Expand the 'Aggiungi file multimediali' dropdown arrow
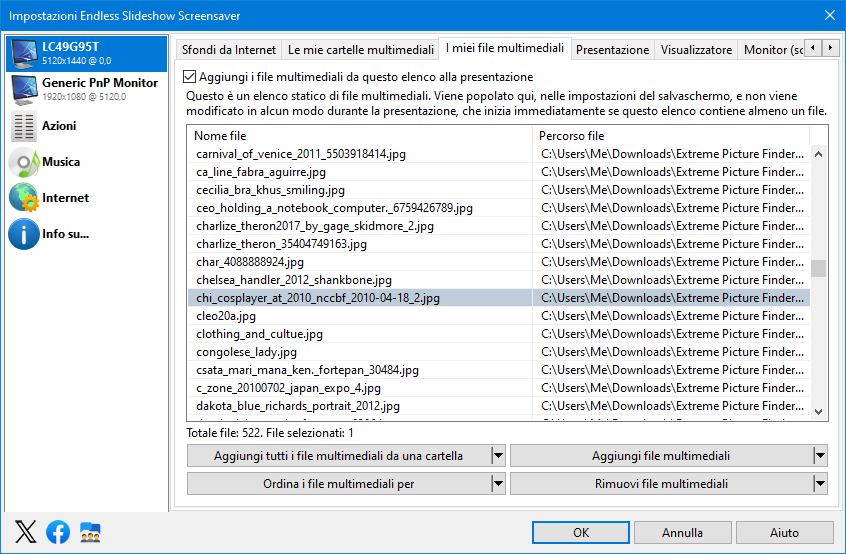 pos(820,456)
